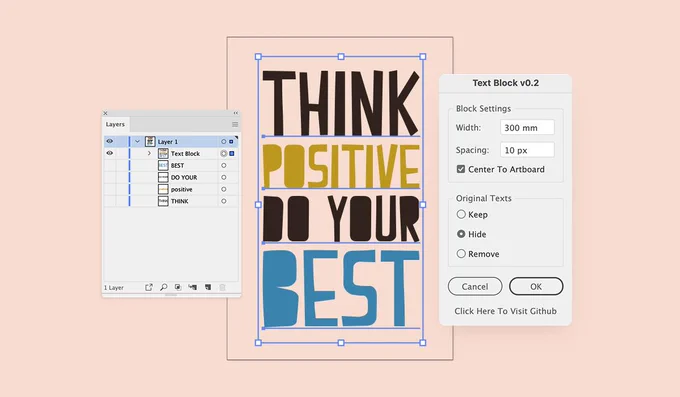Click Make/Release Clipping Mask icon
The width and height of the screenshot is (680, 397).
178,287
